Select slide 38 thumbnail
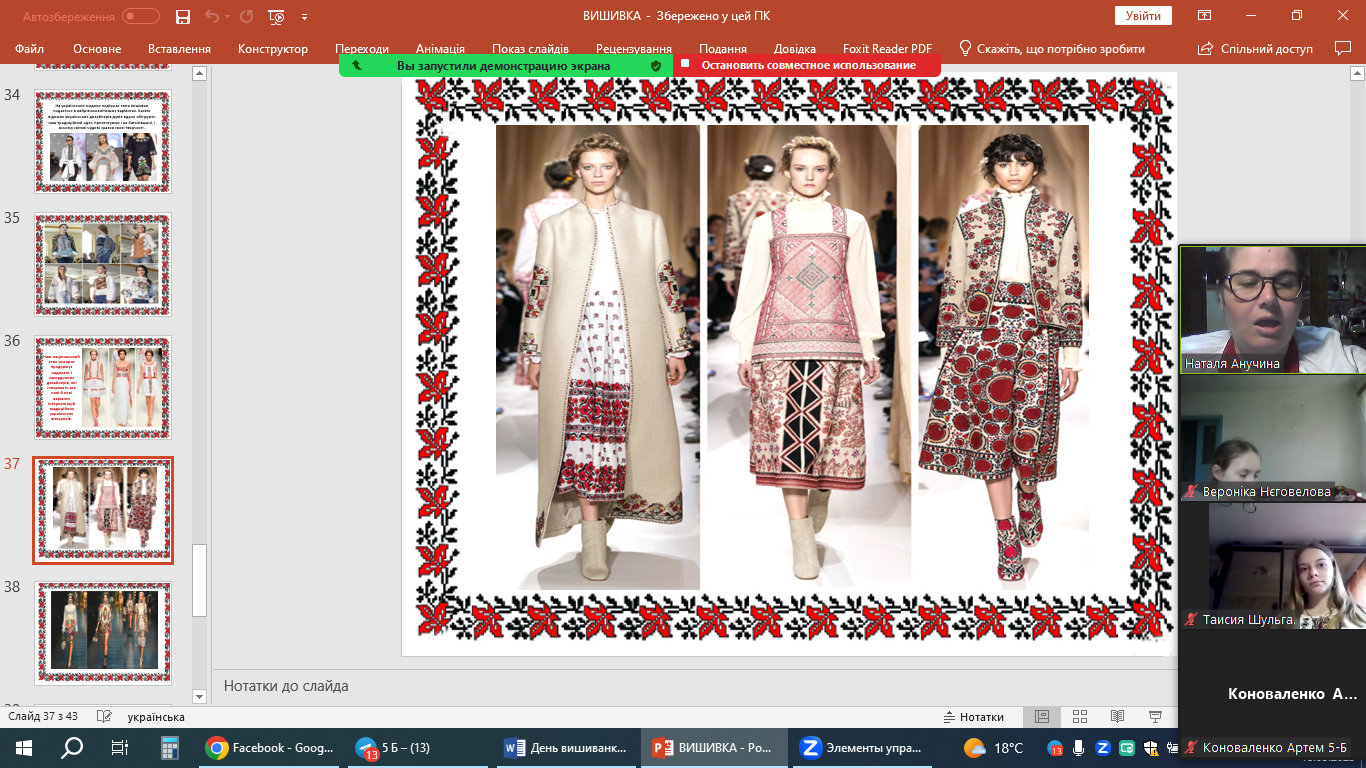The height and width of the screenshot is (768, 1366). [103, 633]
